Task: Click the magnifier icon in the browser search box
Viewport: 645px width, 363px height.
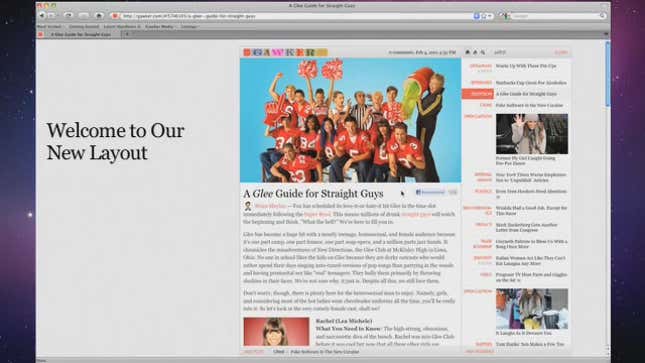Action: [x=602, y=16]
